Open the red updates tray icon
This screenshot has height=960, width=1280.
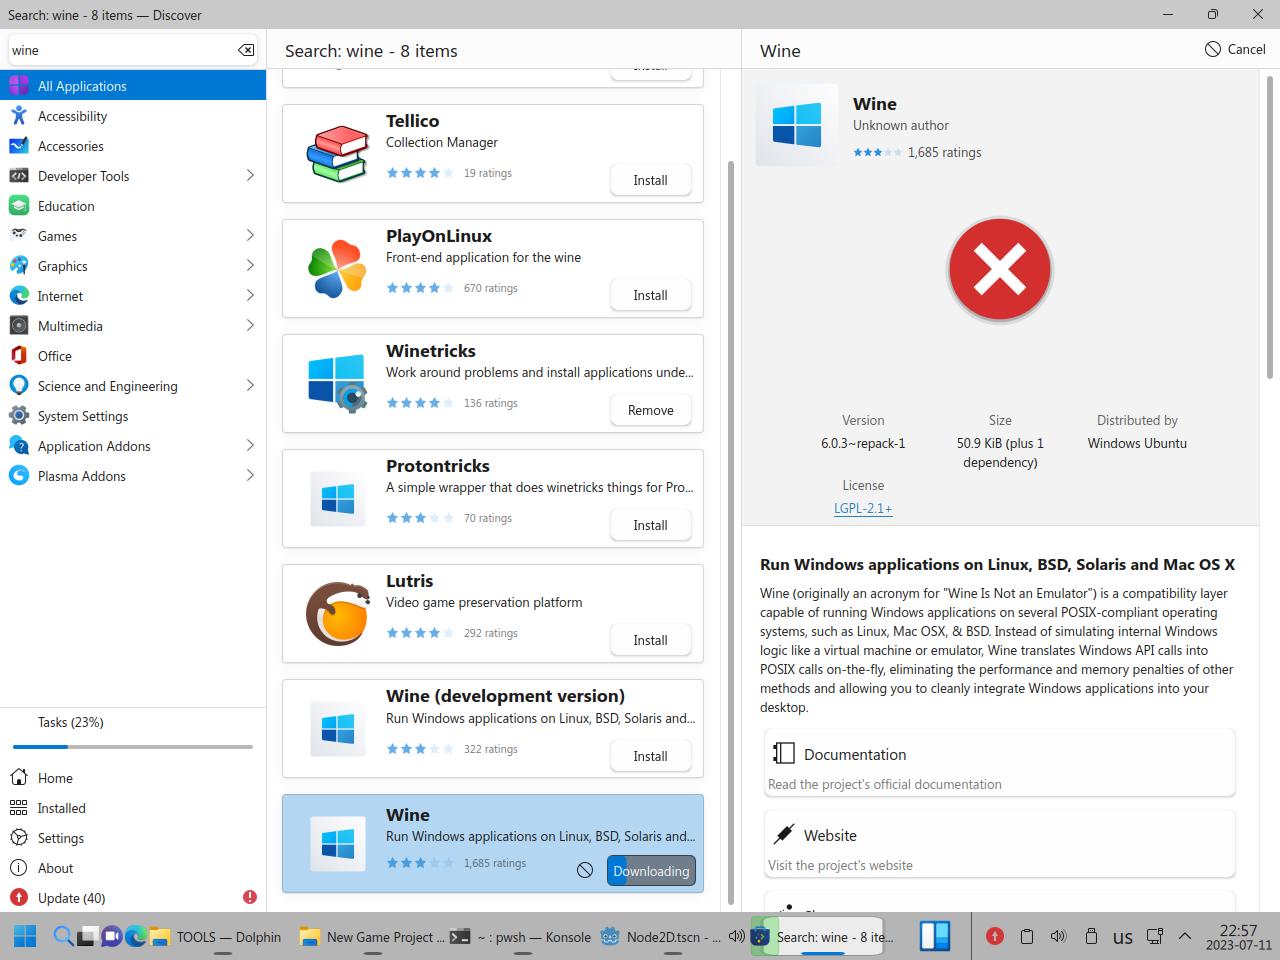click(994, 937)
